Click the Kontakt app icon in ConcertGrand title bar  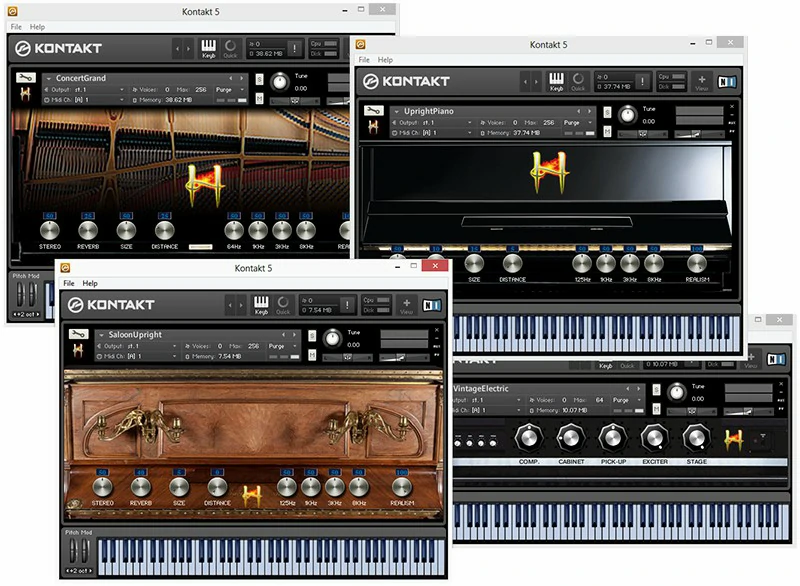coord(13,11)
